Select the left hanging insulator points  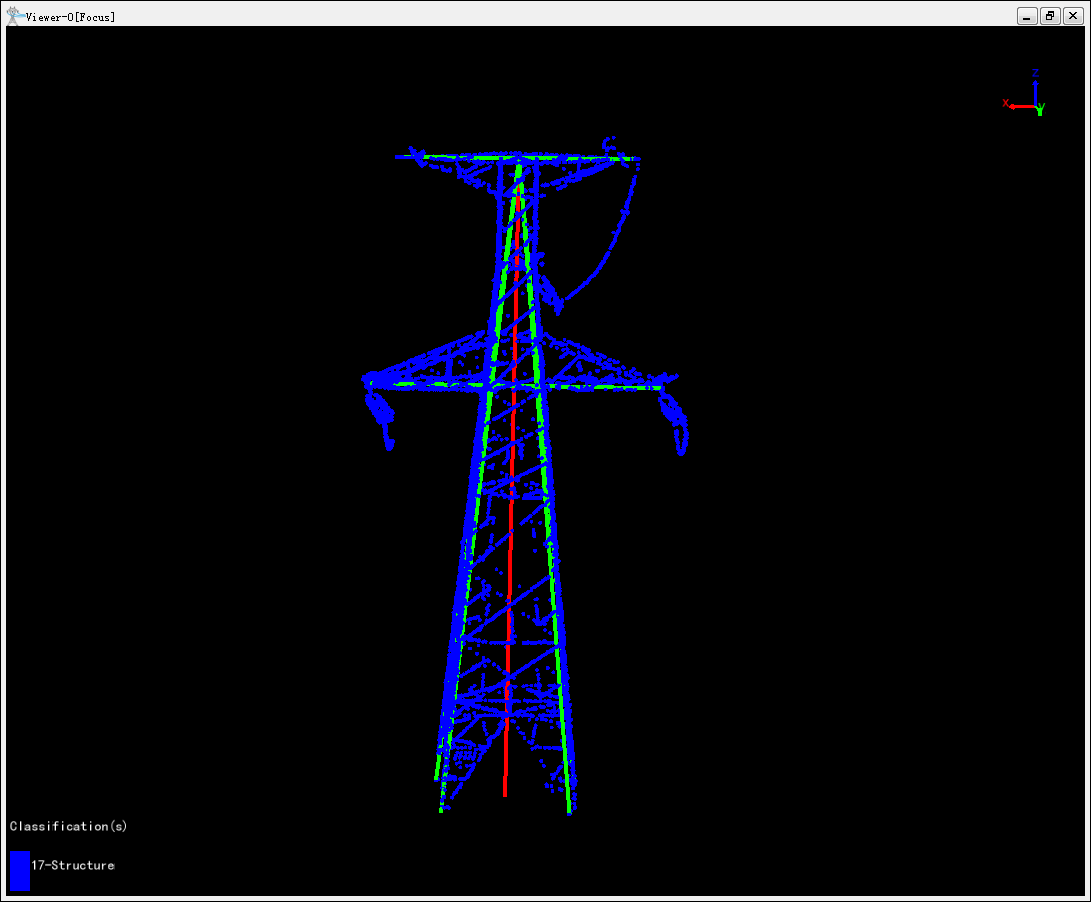point(381,413)
